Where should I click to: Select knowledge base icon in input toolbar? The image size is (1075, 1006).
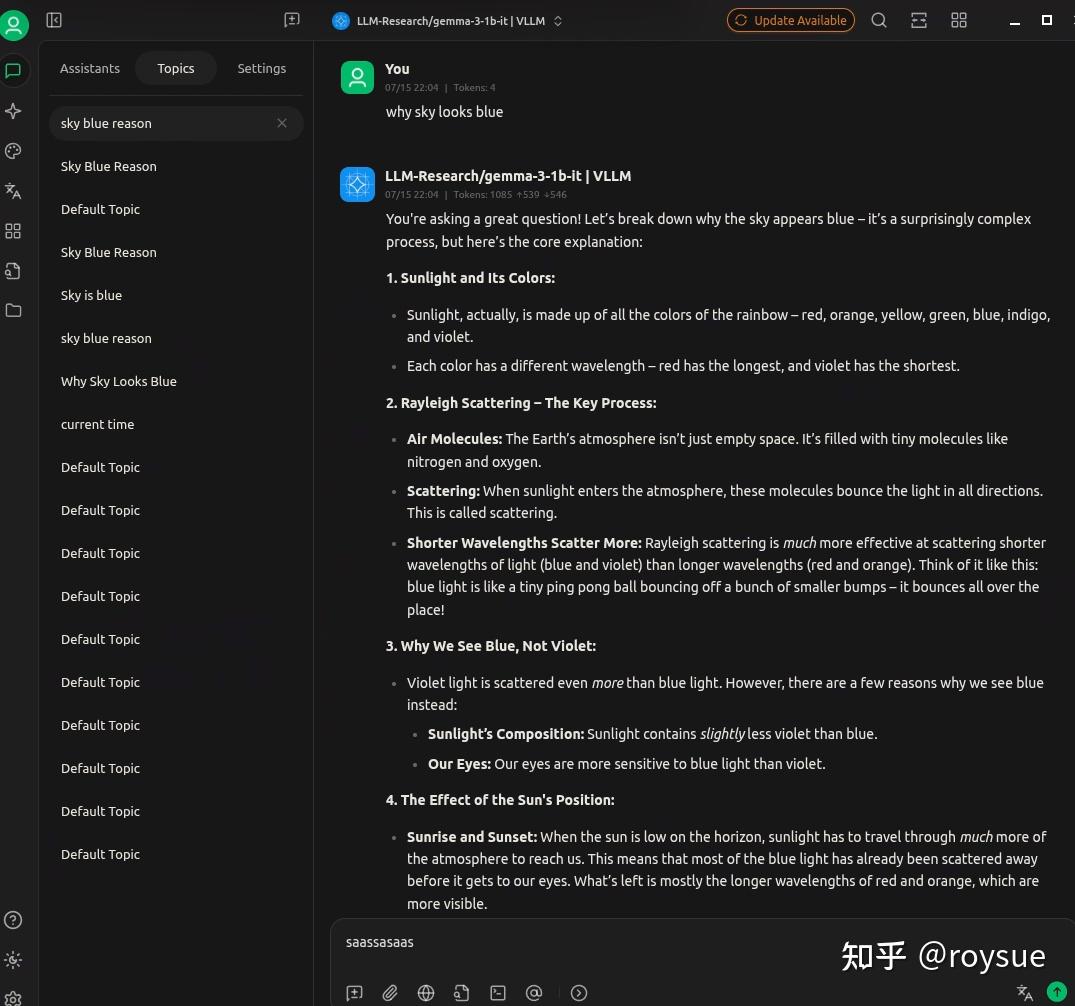tap(461, 992)
